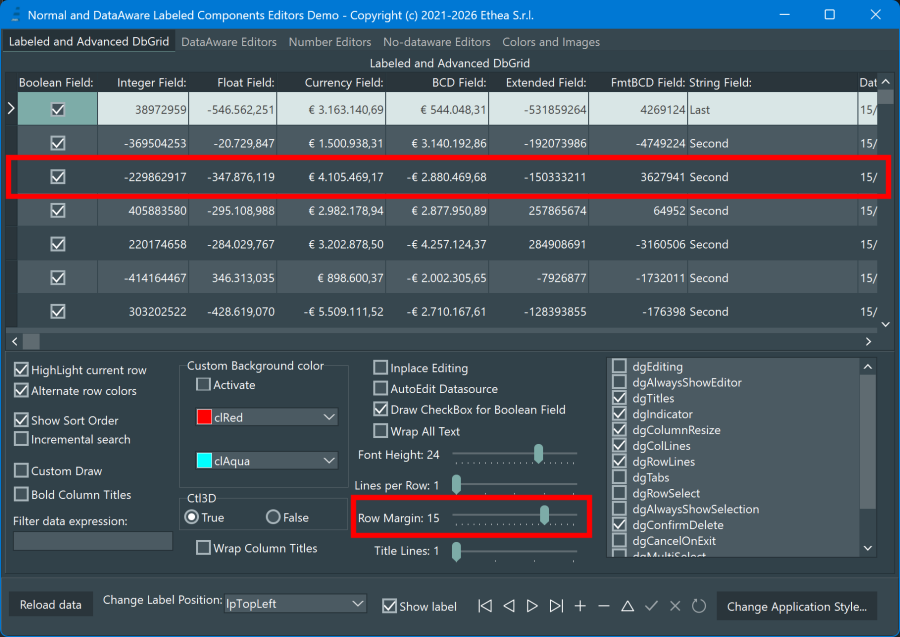Switch to Number Editors tab
Viewport: 900px width, 637px height.
coord(329,42)
